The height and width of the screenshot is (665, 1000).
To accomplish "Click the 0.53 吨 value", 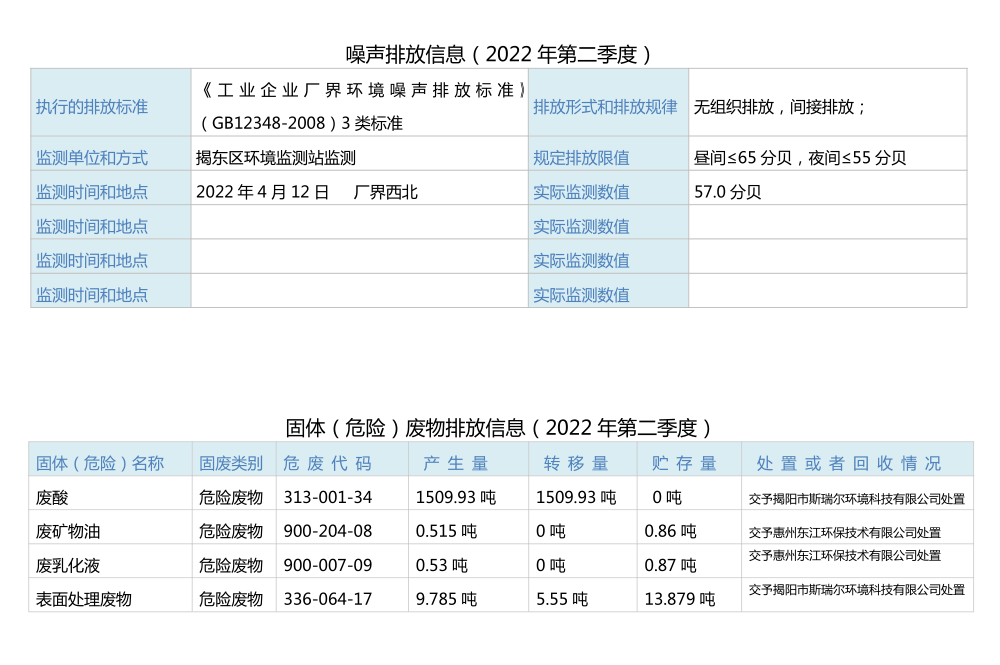I will (x=441, y=566).
